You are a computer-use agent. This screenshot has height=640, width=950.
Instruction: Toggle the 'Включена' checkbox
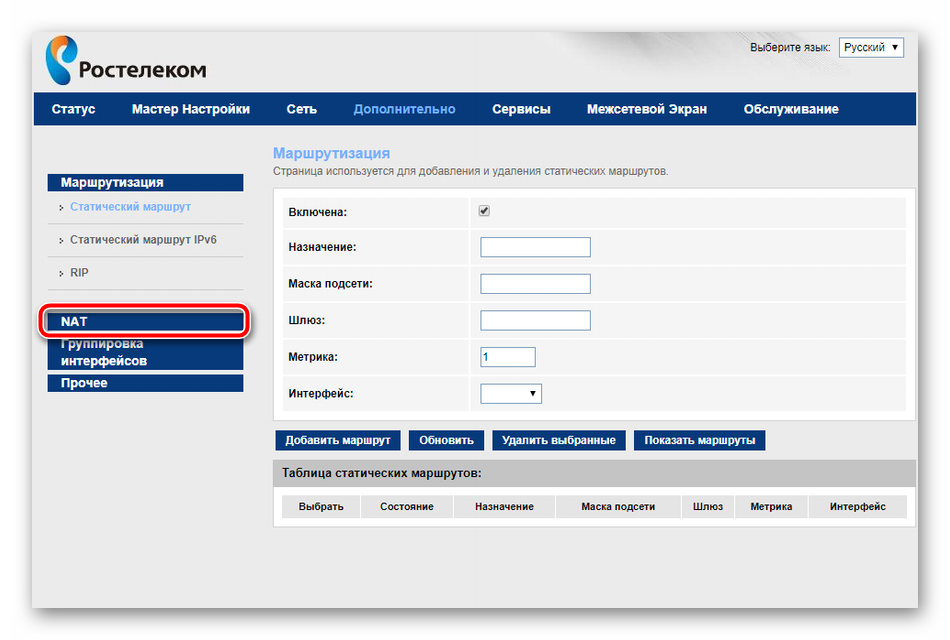point(484,212)
